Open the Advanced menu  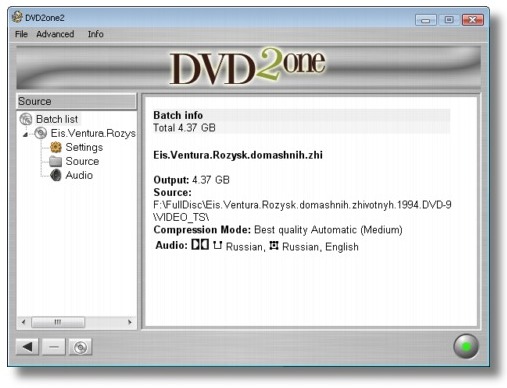(55, 34)
